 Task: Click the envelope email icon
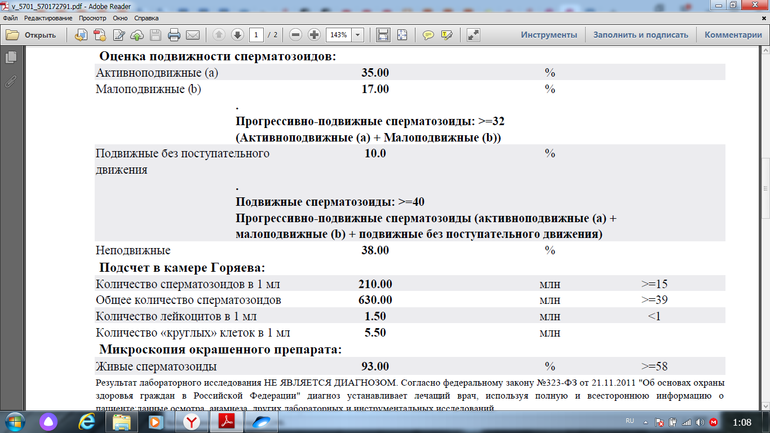193,35
